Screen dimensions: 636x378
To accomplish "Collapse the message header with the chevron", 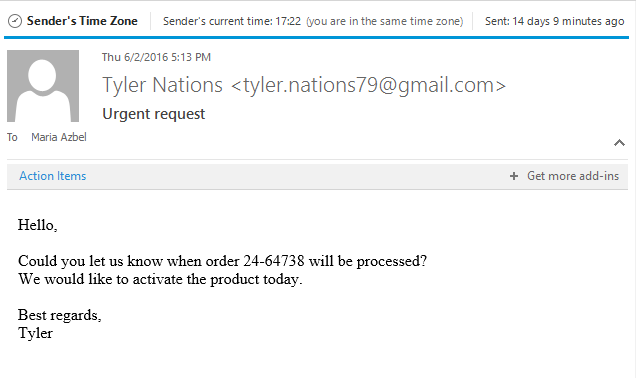I will (619, 143).
